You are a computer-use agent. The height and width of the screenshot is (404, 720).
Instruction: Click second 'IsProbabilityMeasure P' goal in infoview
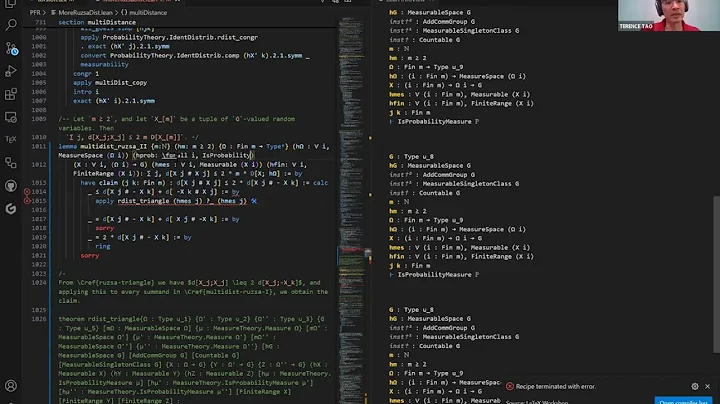439,275
